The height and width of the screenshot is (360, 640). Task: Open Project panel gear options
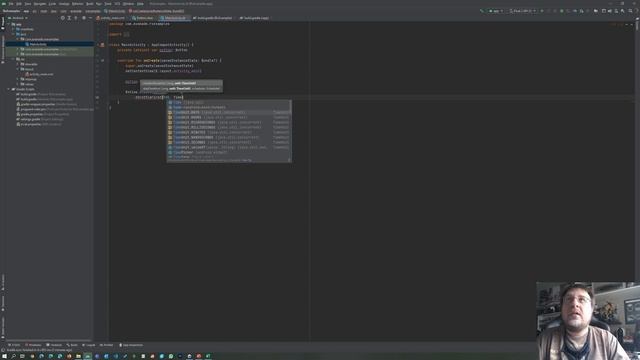(84, 18)
